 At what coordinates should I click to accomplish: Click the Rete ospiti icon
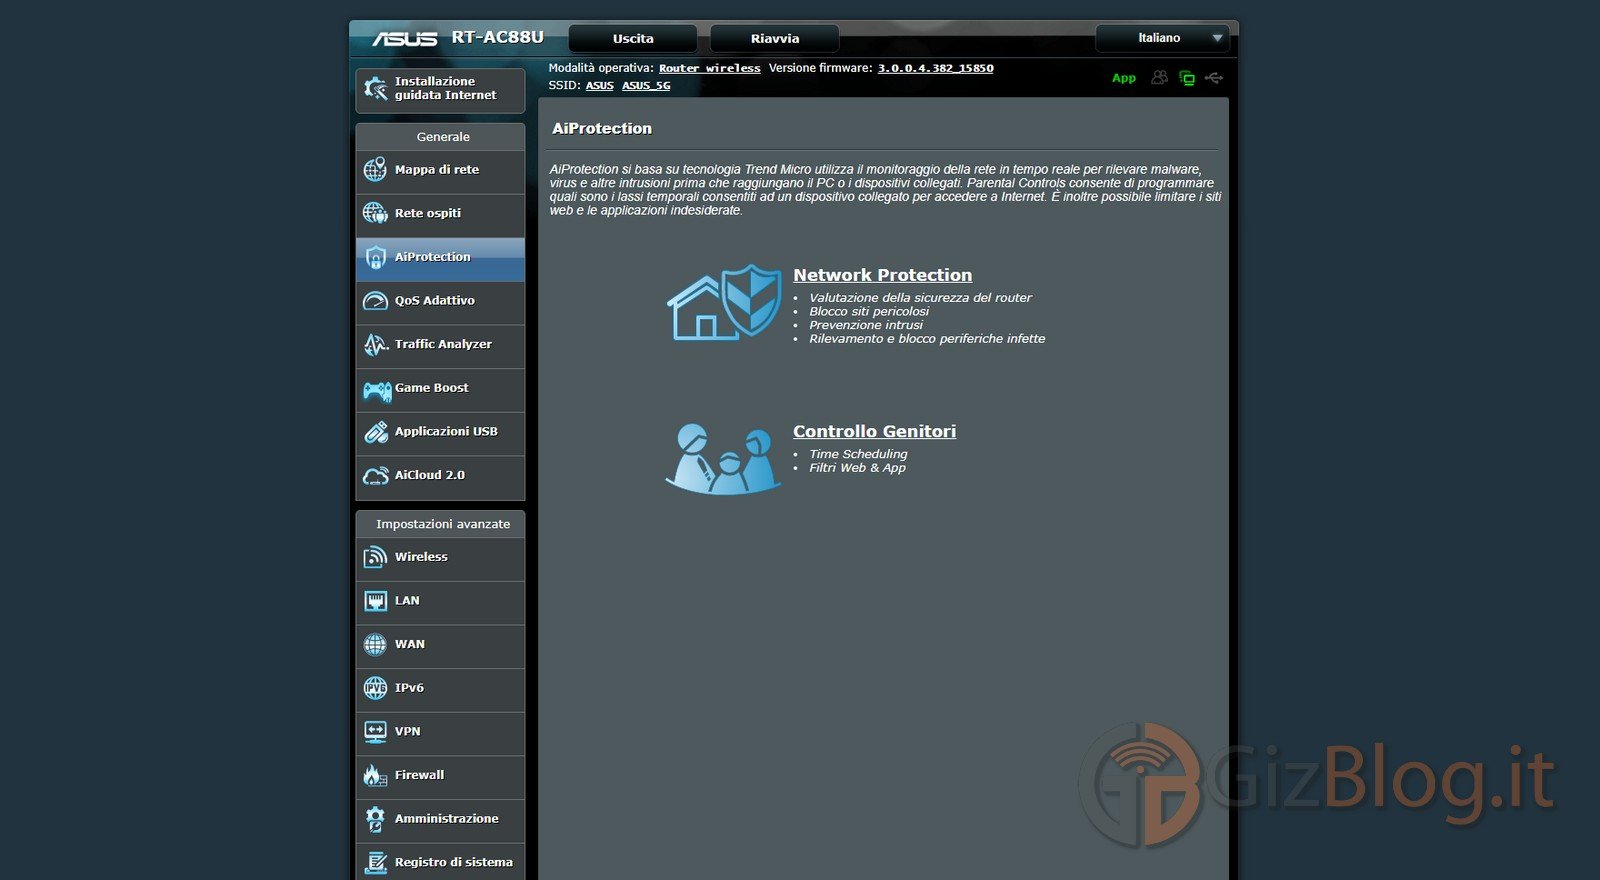375,213
